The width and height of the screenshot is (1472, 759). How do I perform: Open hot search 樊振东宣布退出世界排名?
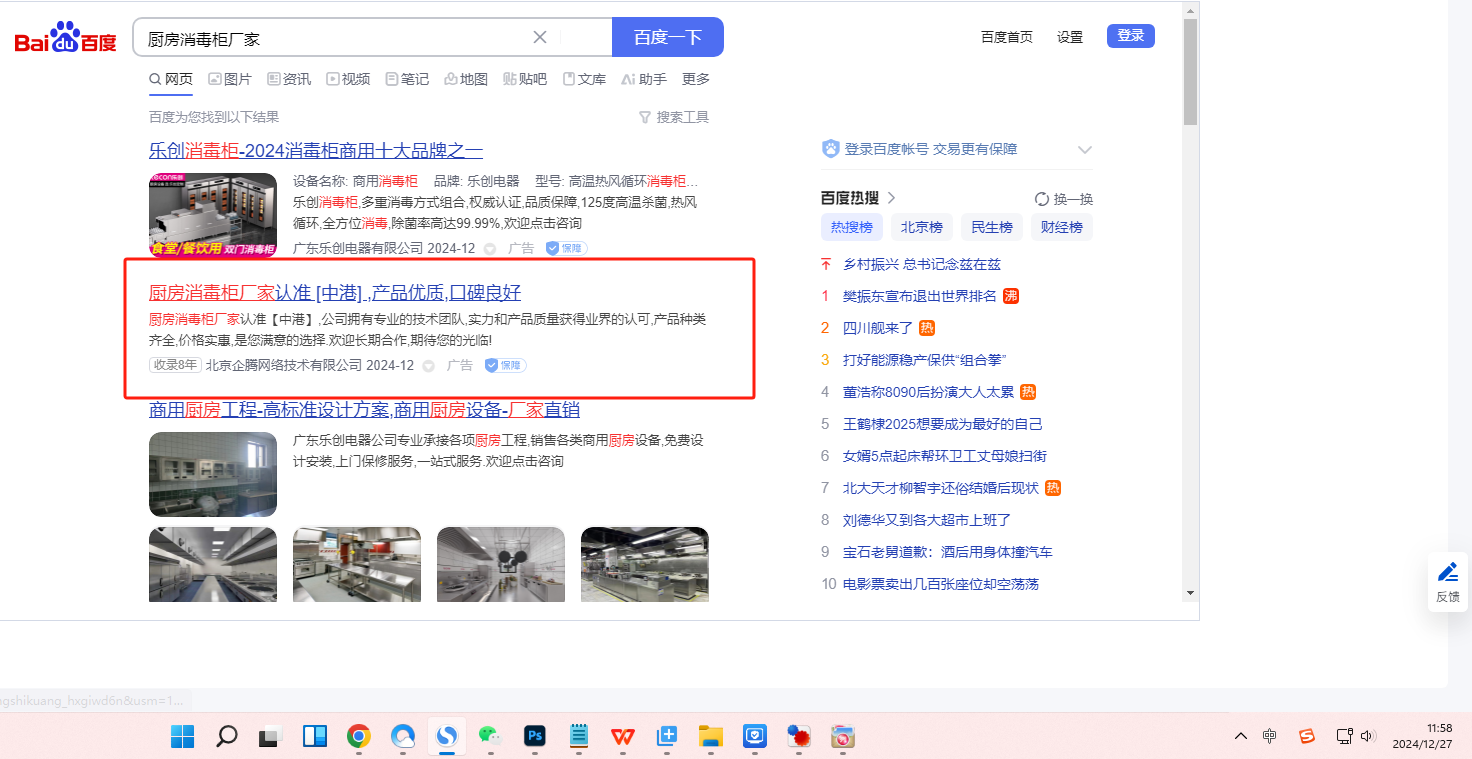coord(920,296)
